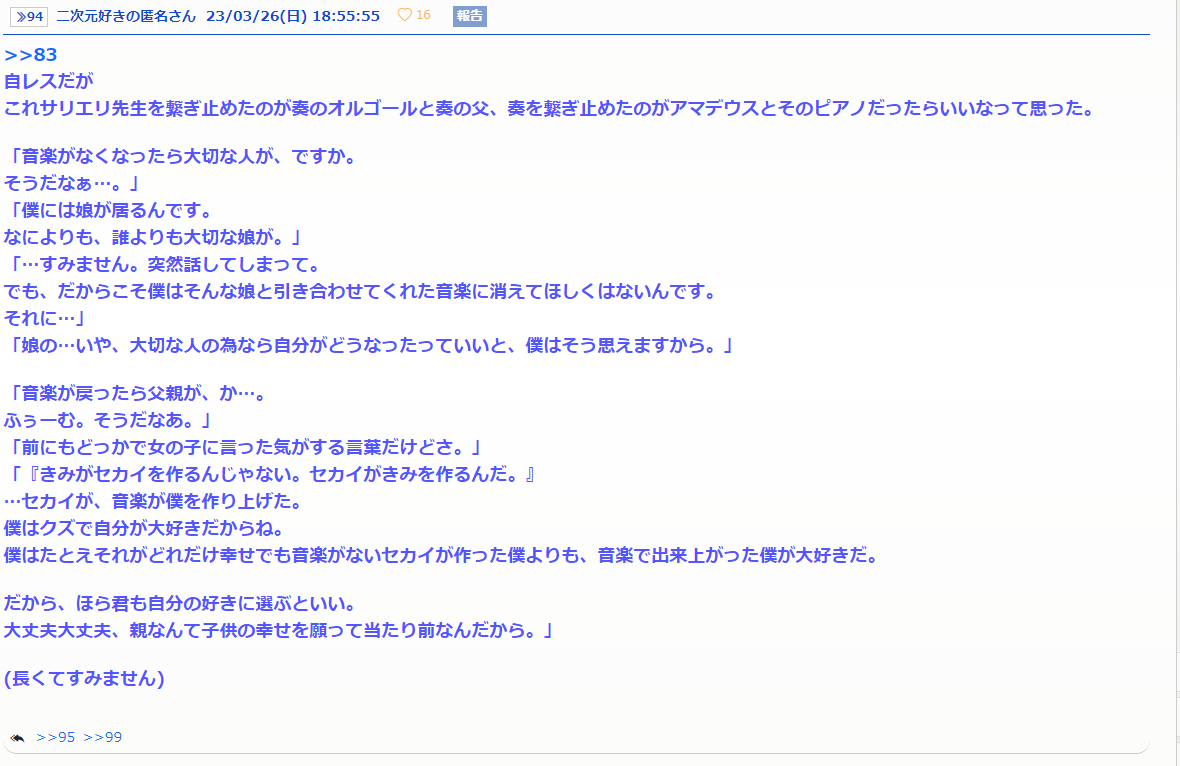Click the line ふぅーむ。そうだなあ。」
Screen dimensions: 1180x766
pos(108,421)
